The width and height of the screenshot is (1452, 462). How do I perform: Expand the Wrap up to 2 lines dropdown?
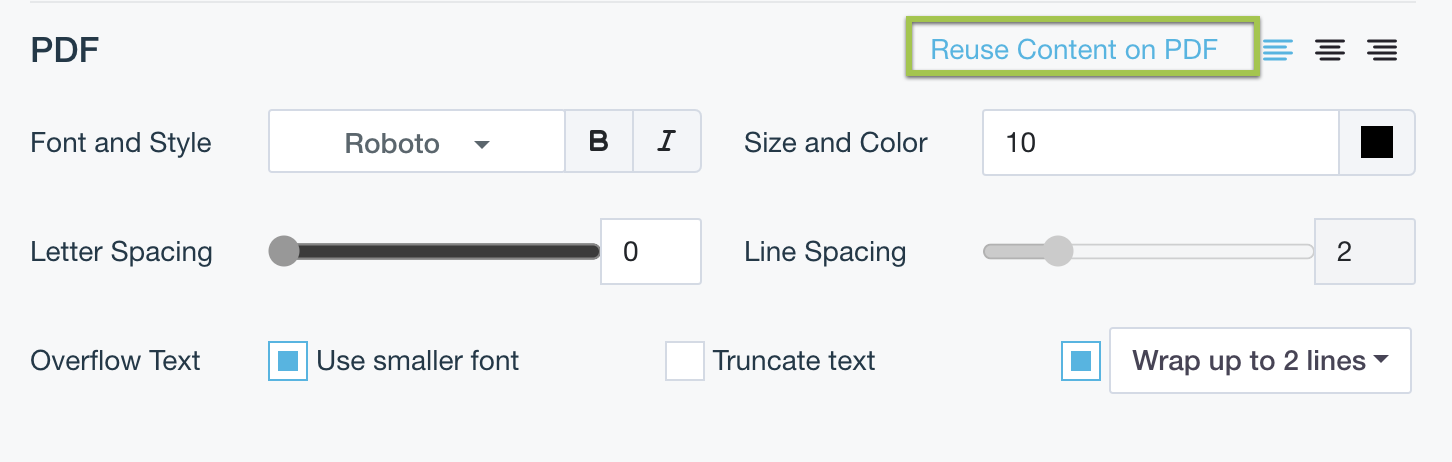pos(1260,361)
